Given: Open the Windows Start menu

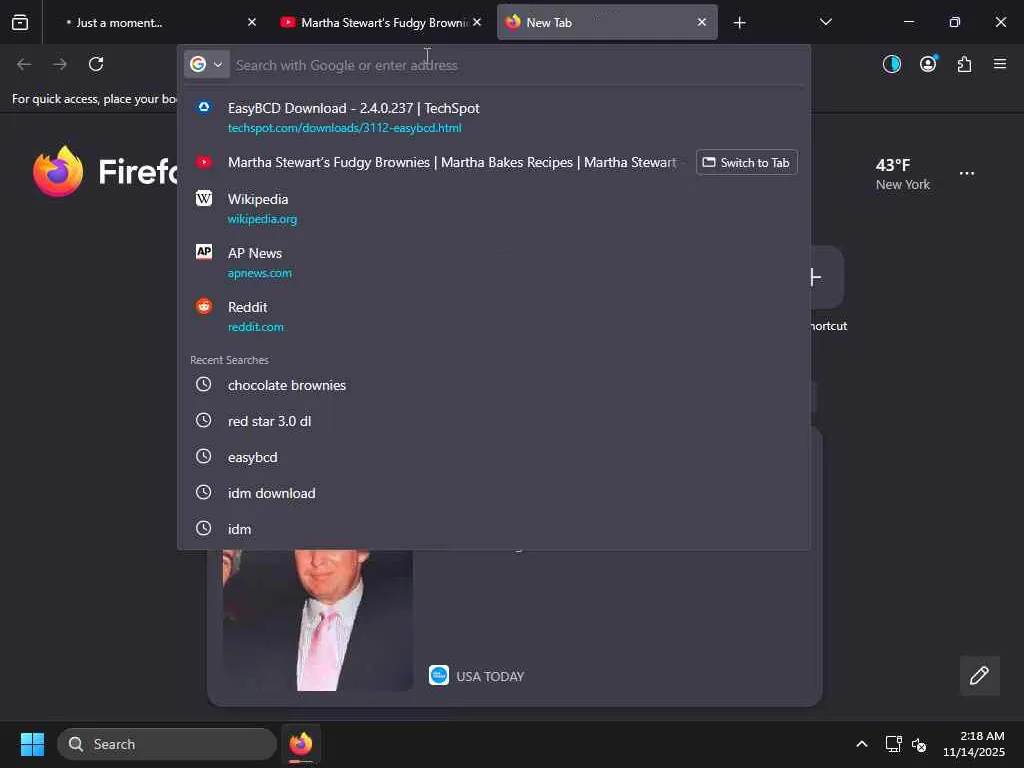Looking at the screenshot, I should click(32, 744).
